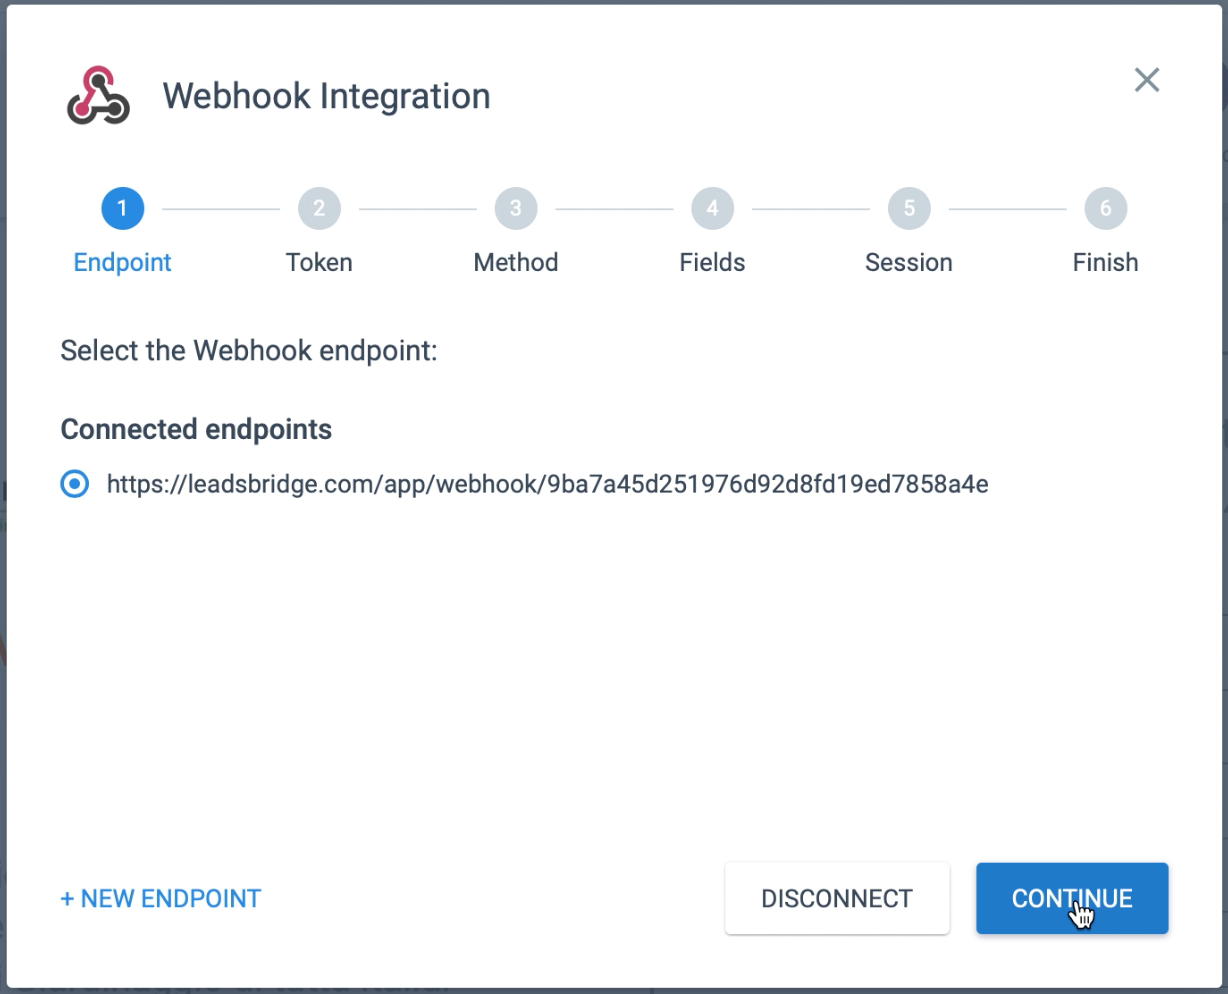Go to step 3 circle
1228x994 pixels.
[x=516, y=208]
